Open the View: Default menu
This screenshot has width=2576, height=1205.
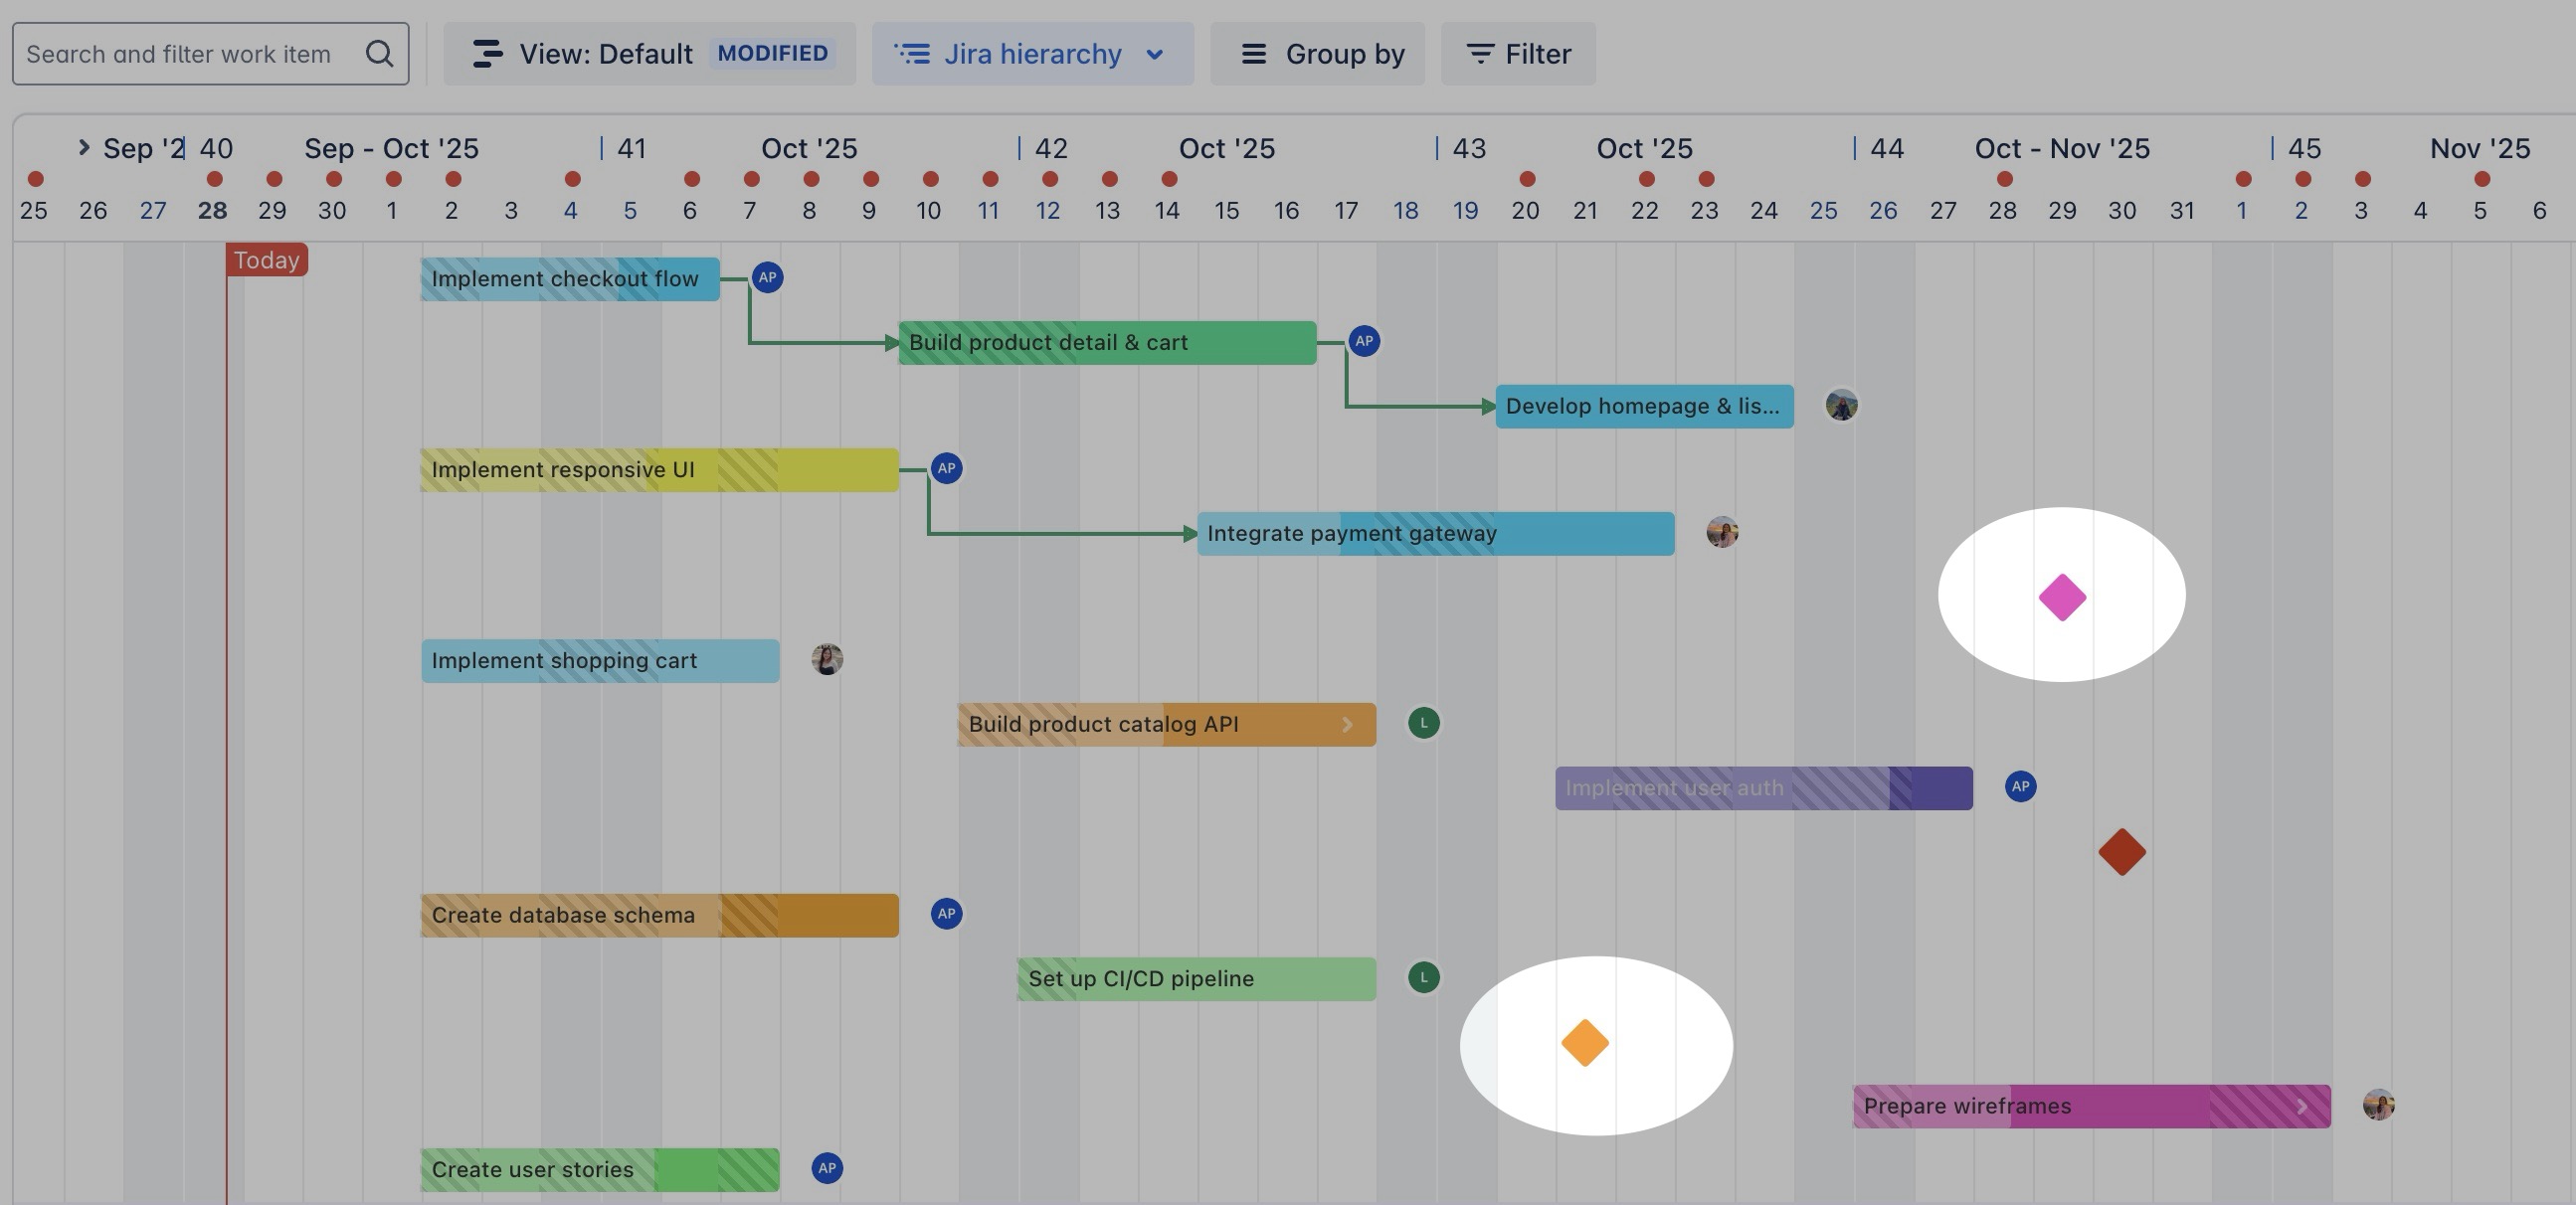pos(649,54)
